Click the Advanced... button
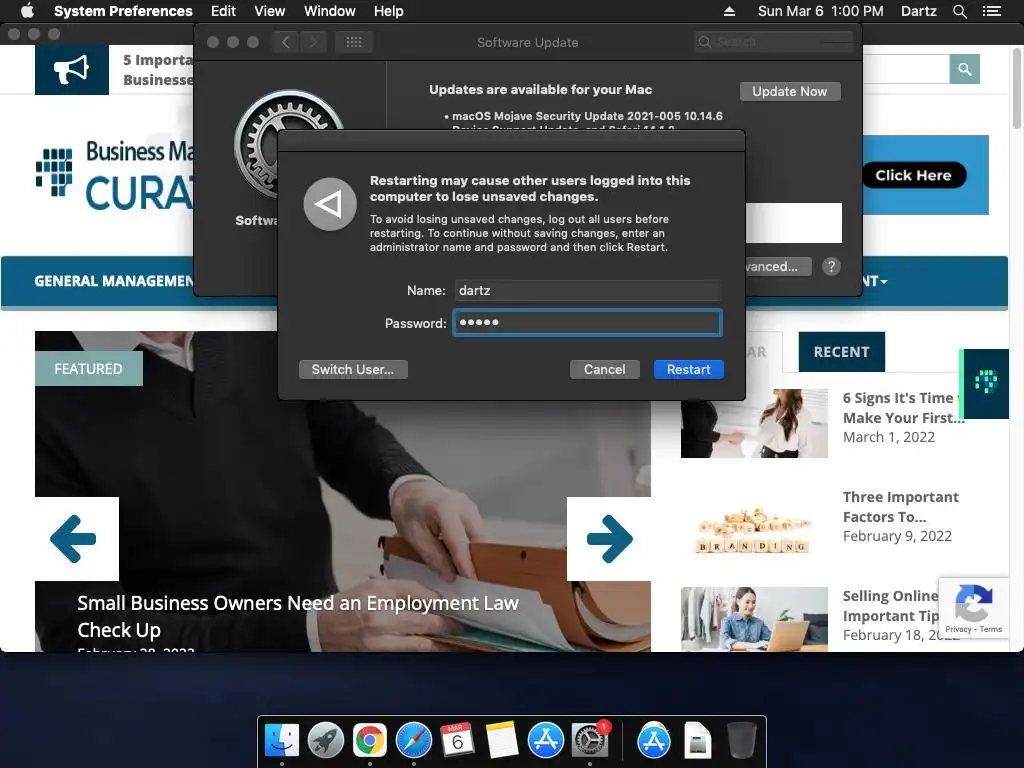 coord(779,266)
